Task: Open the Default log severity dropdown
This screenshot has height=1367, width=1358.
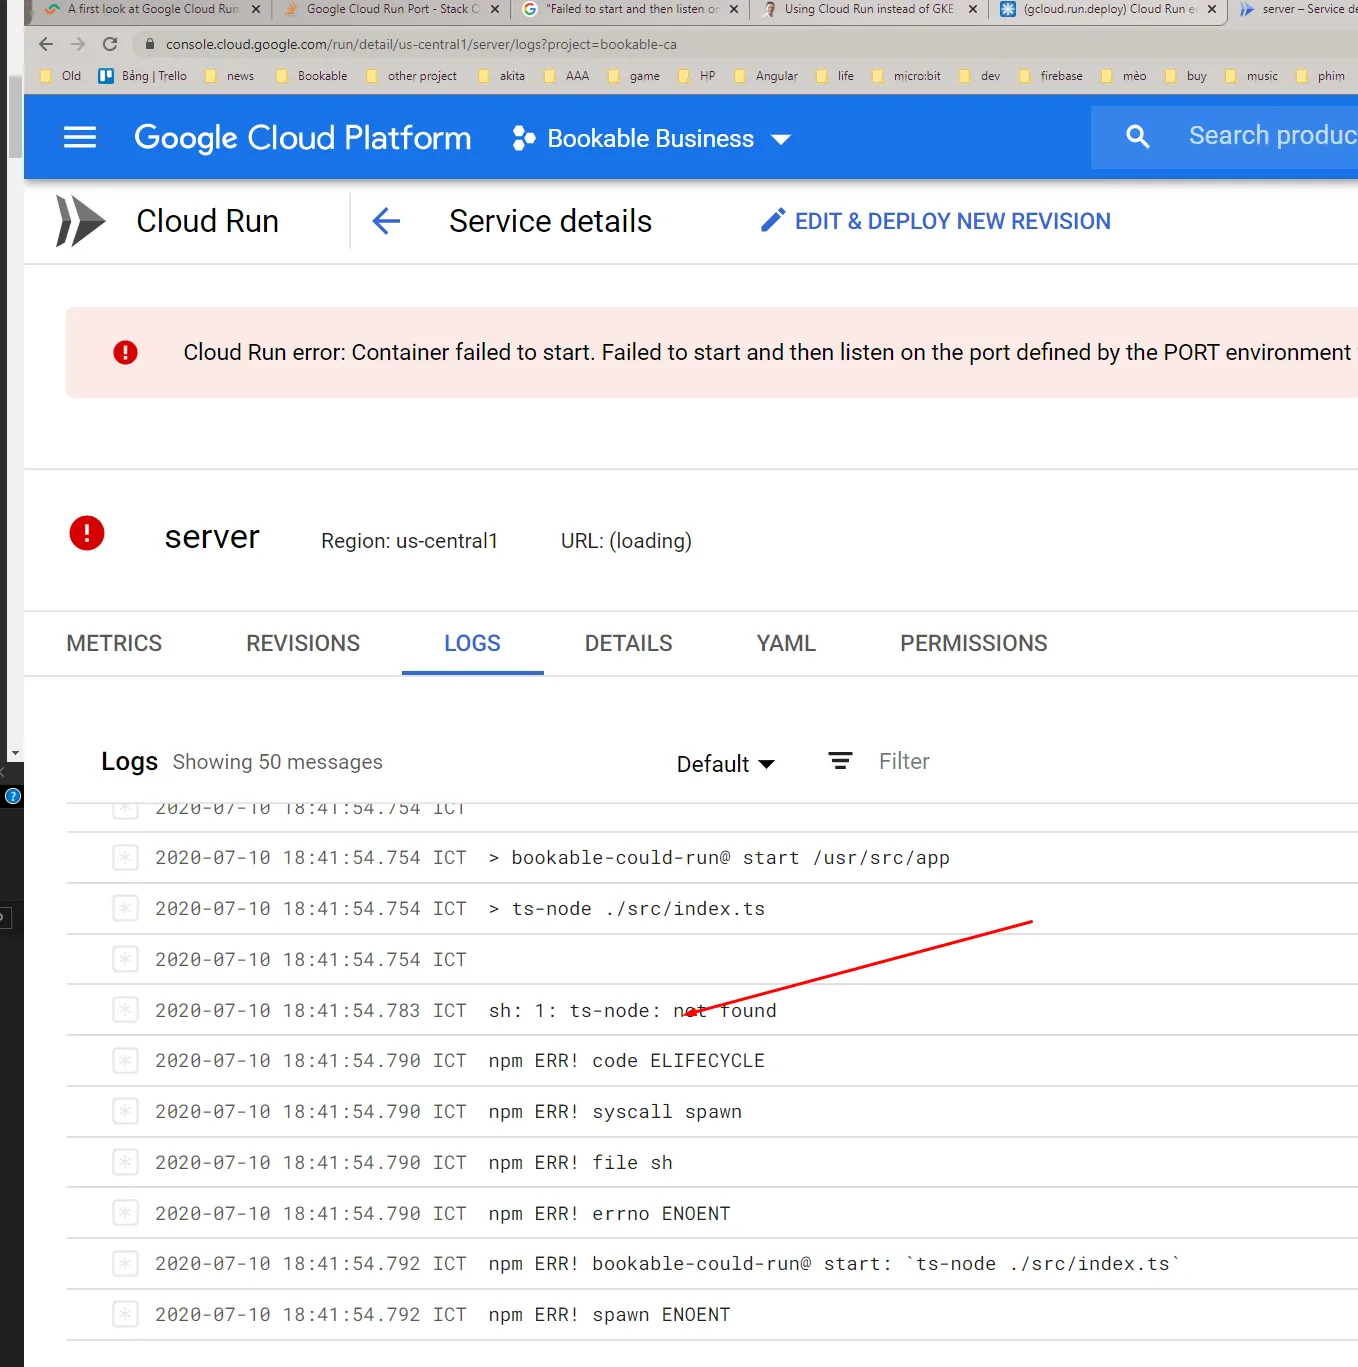Action: [726, 764]
